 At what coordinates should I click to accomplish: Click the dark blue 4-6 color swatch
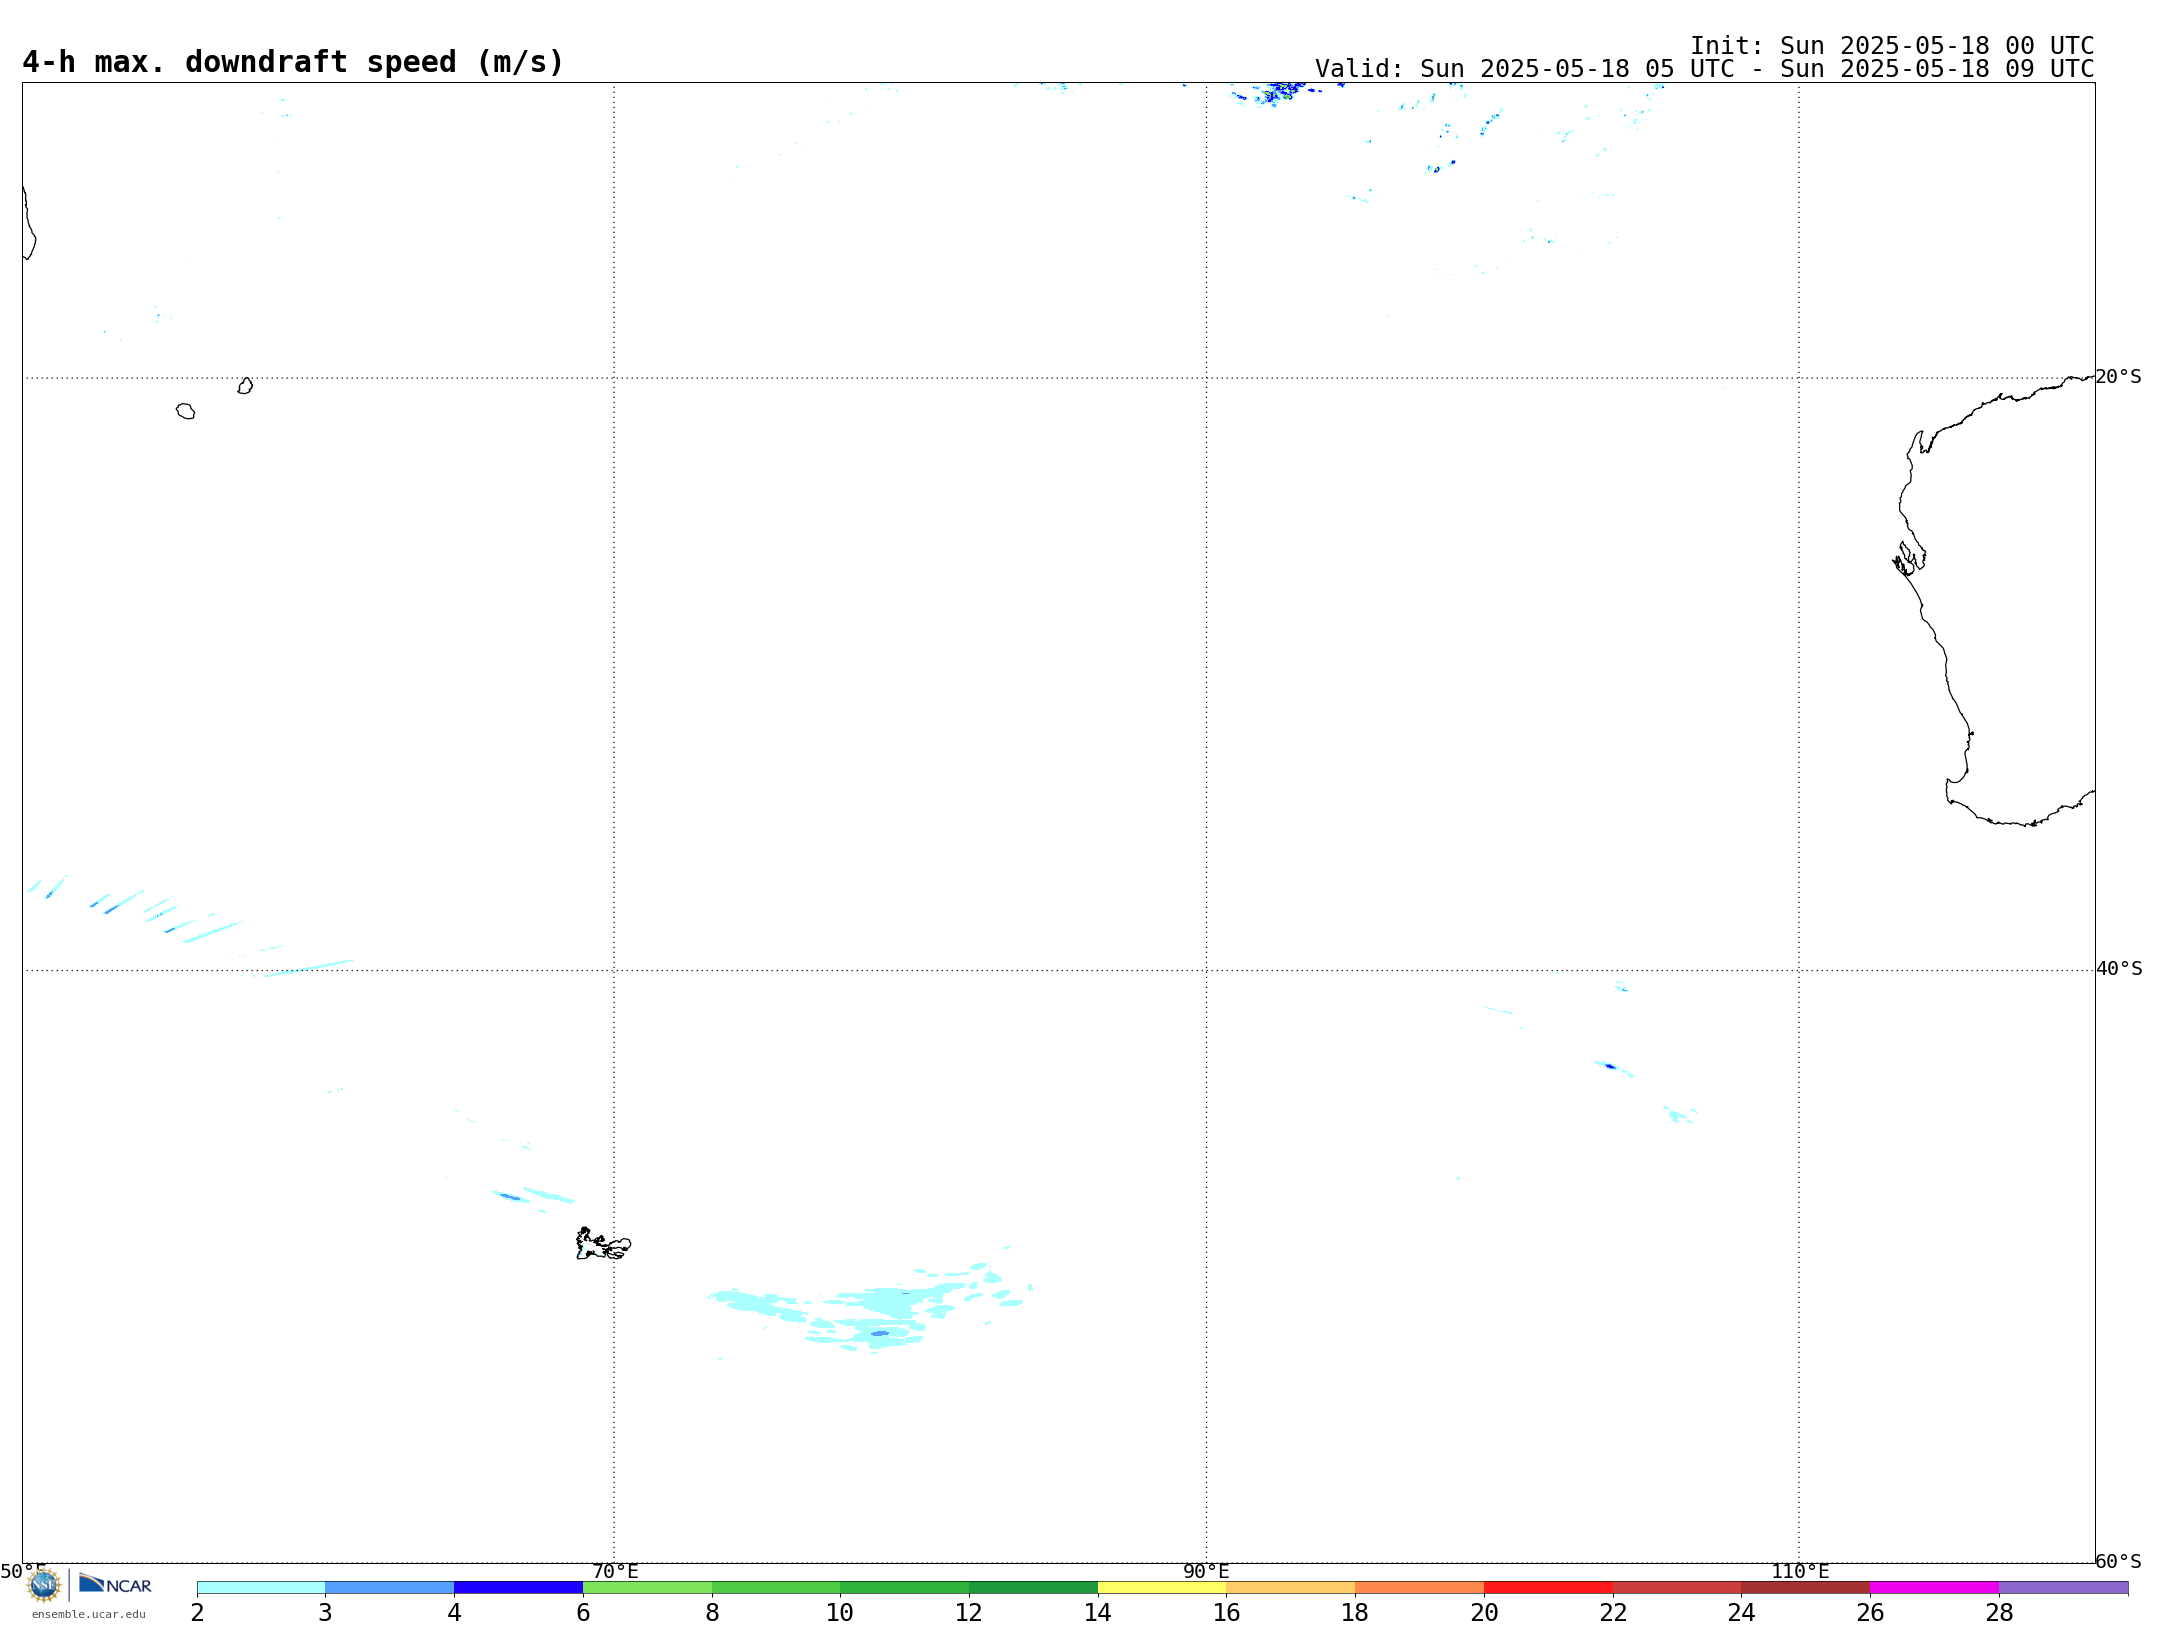tap(518, 1588)
